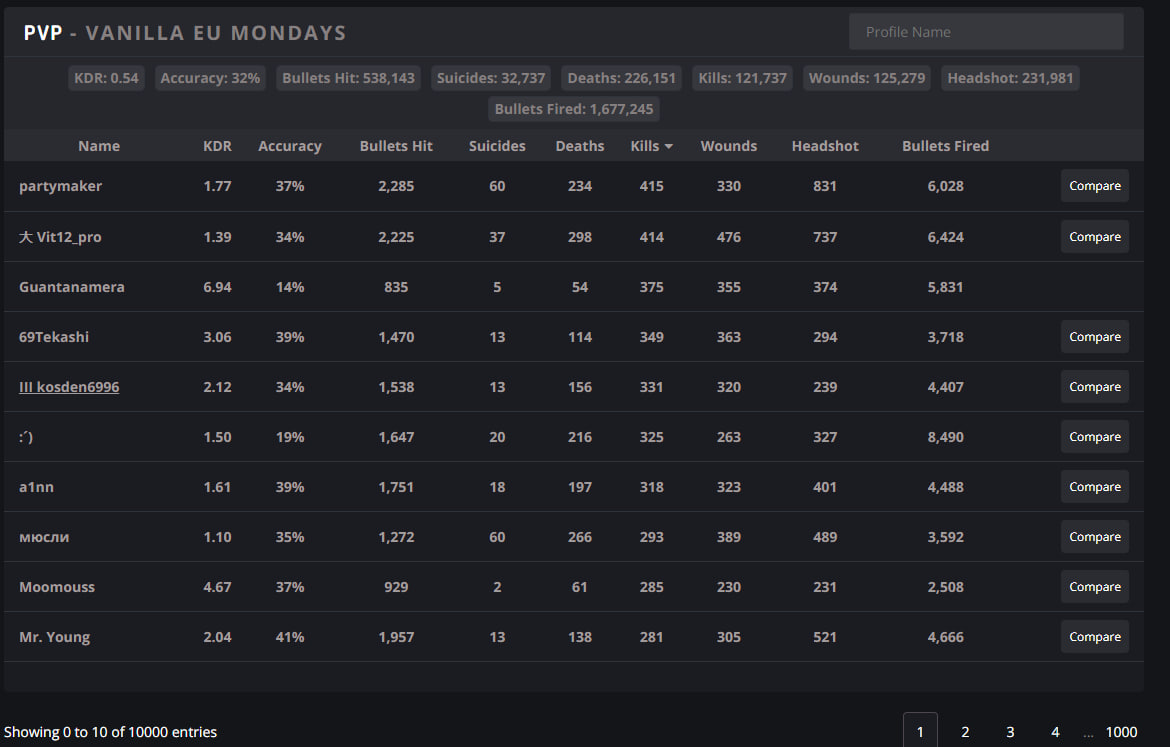The image size is (1170, 747).
Task: Compare stats with partymaker
Action: 1094,186
